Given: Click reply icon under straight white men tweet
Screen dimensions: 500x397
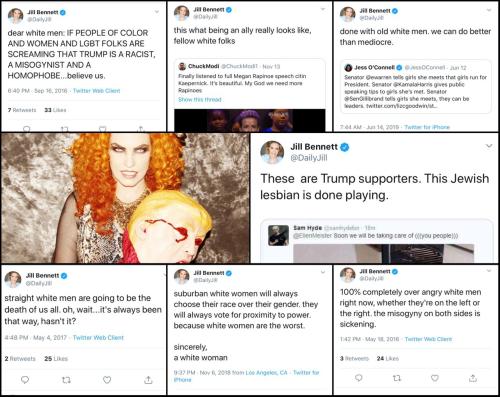Looking at the screenshot, I should point(25,380).
